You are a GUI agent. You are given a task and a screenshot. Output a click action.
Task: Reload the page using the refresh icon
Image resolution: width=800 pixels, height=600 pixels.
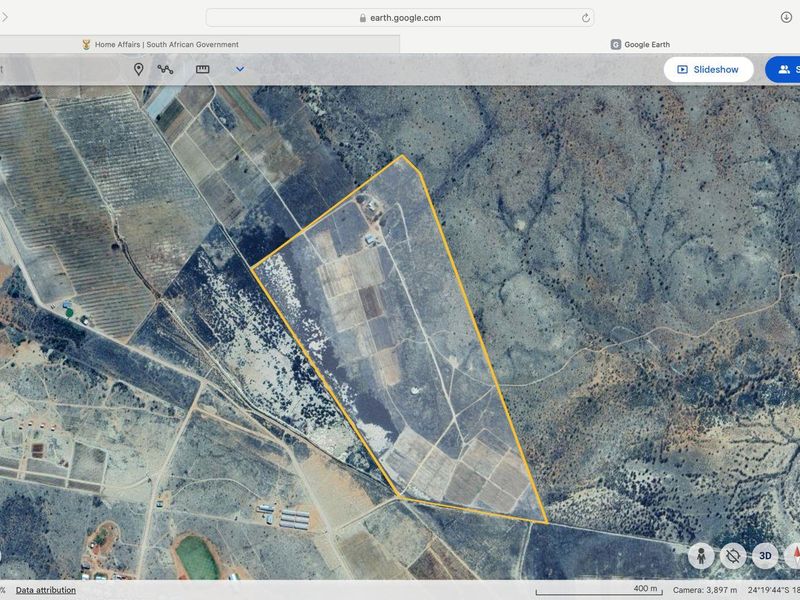click(585, 17)
